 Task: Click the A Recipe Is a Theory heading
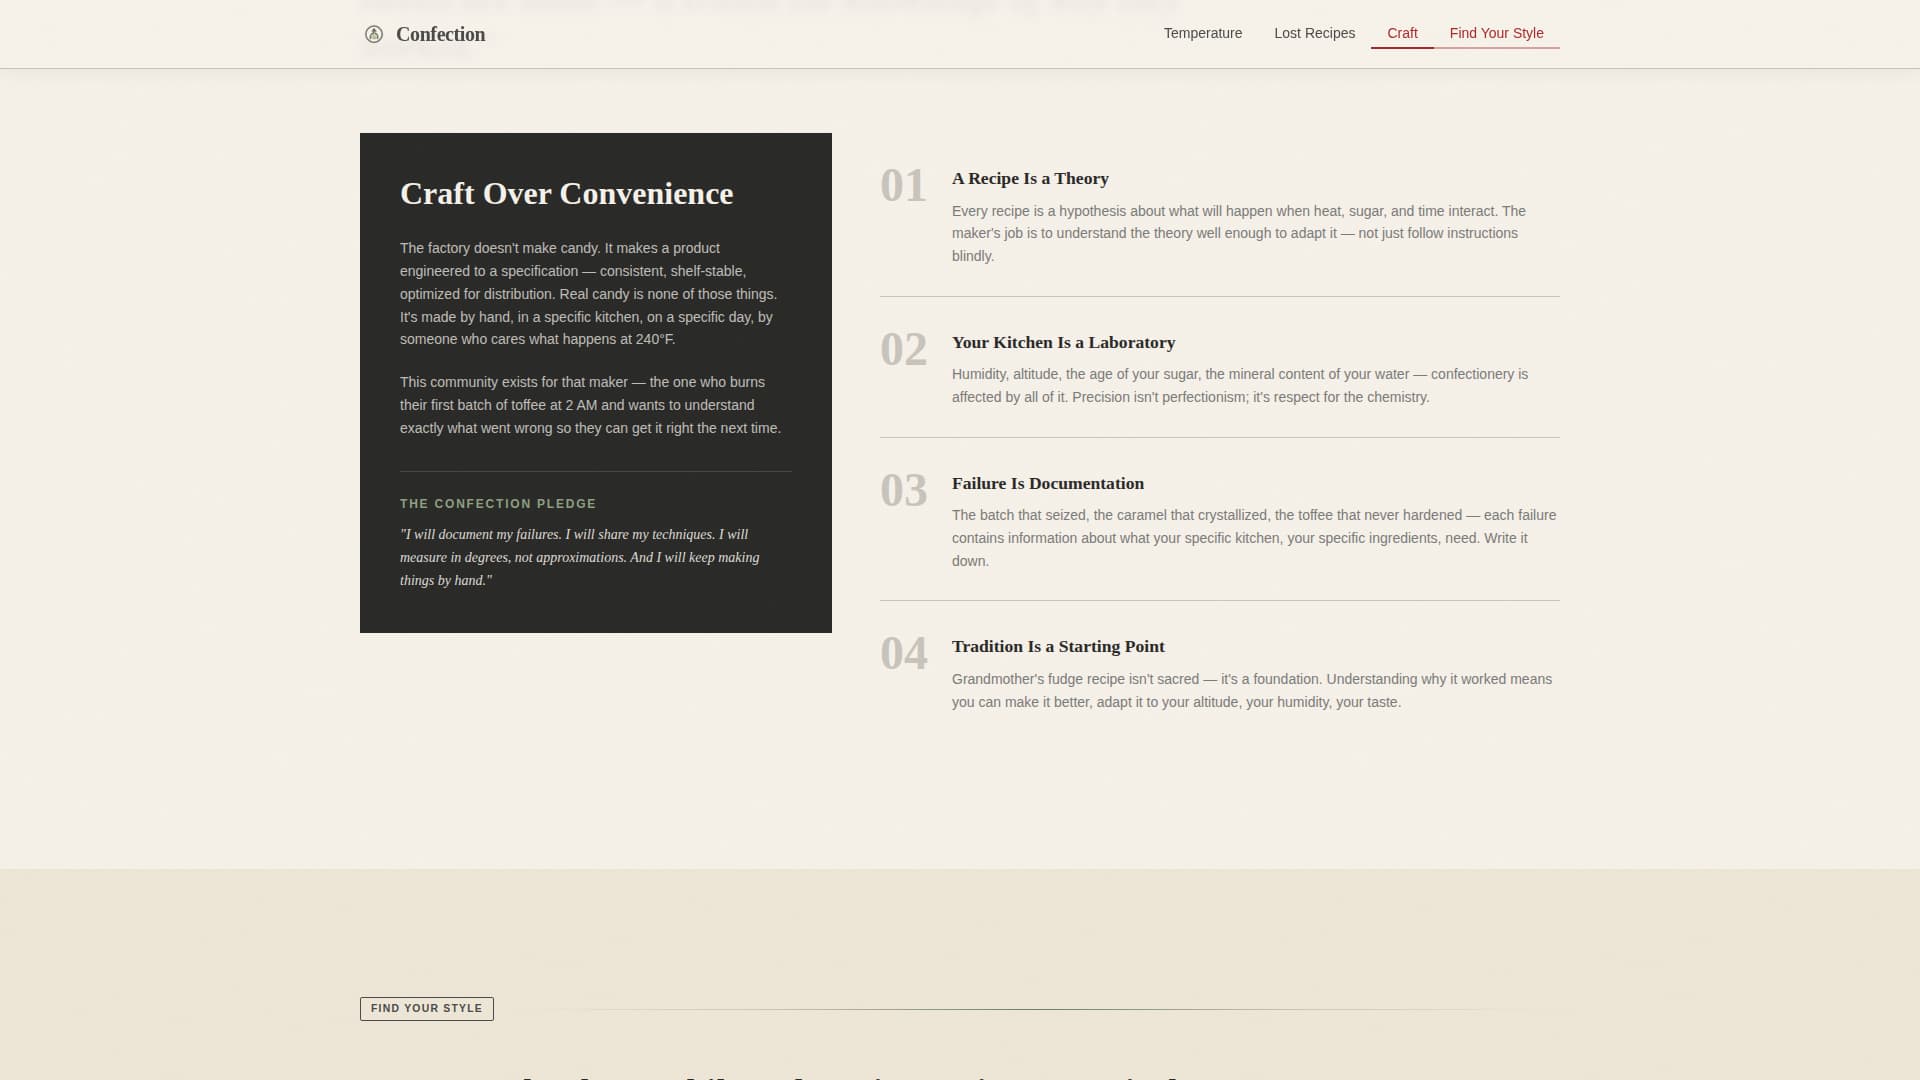pyautogui.click(x=1030, y=179)
